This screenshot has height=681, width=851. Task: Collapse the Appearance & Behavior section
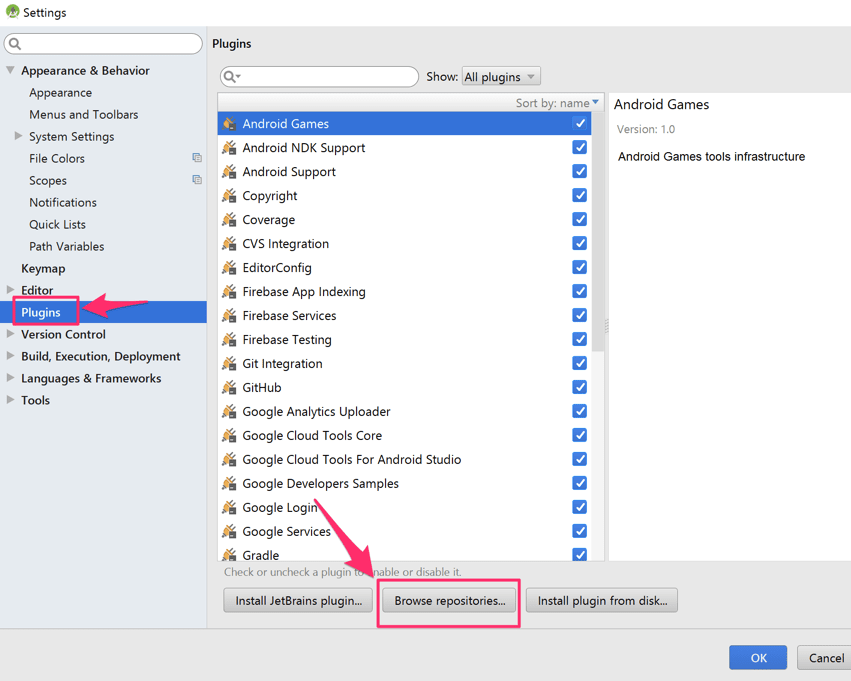point(10,70)
